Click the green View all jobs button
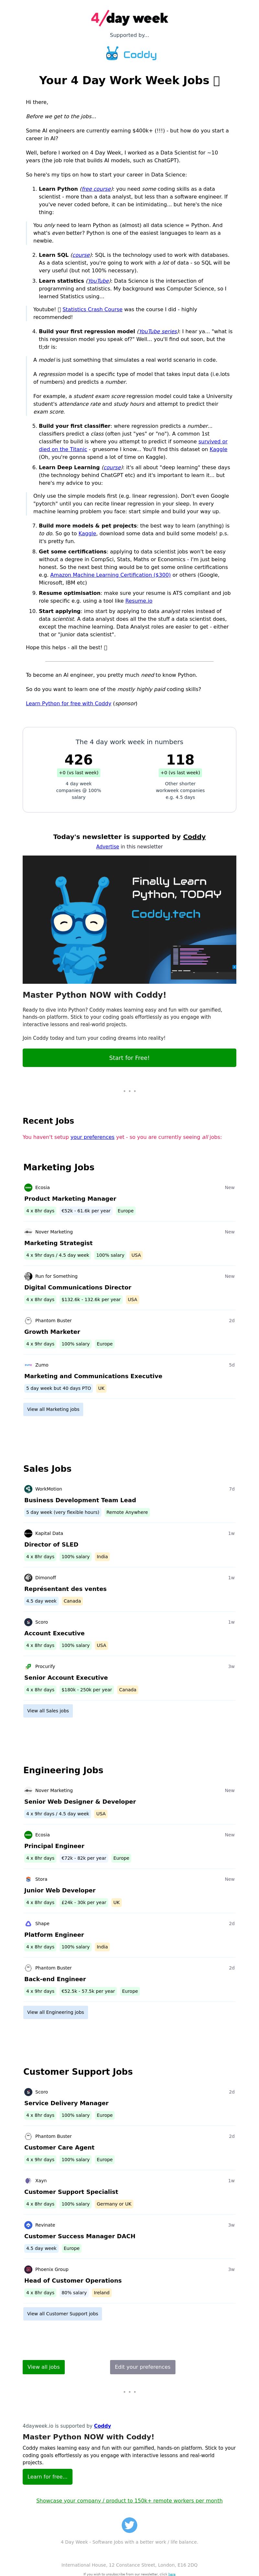 43,2367
